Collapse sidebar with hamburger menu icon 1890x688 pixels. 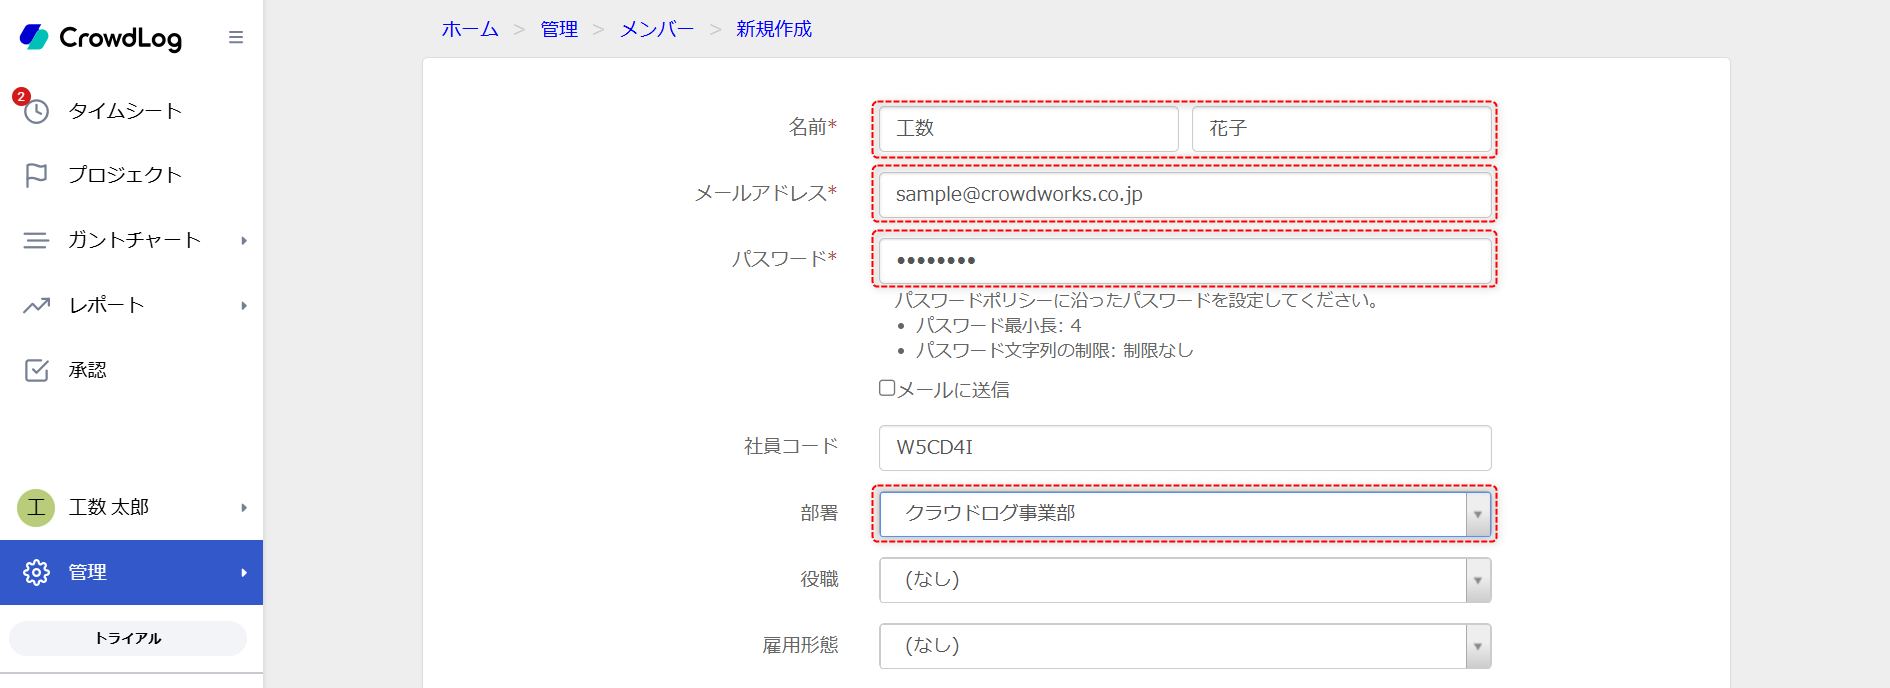236,37
